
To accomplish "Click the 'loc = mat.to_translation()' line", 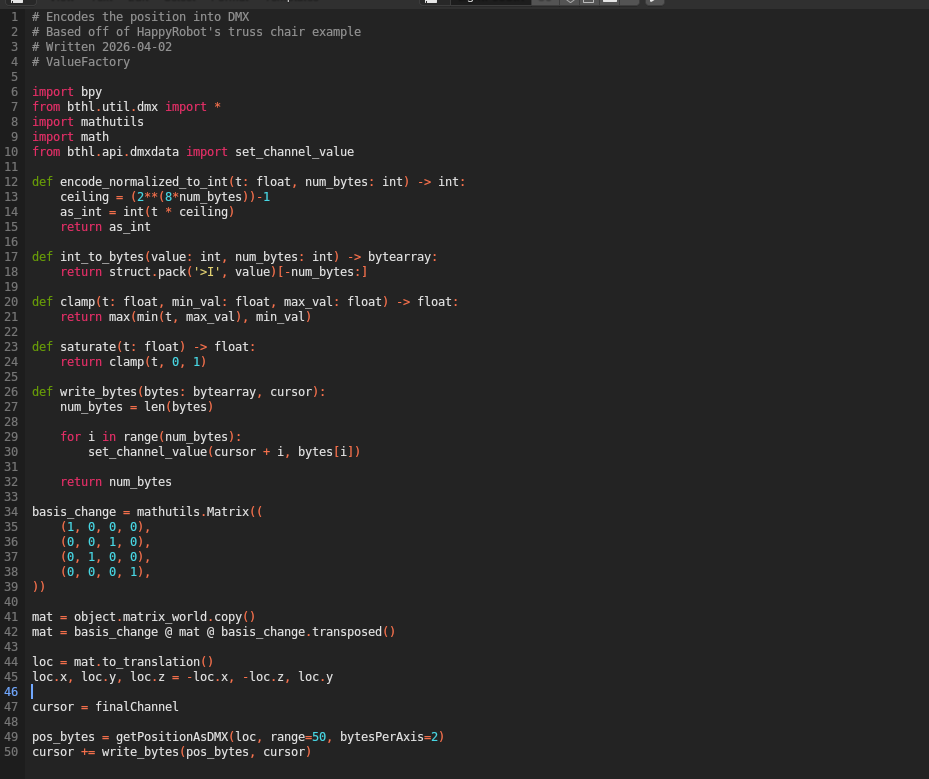I will pos(123,662).
